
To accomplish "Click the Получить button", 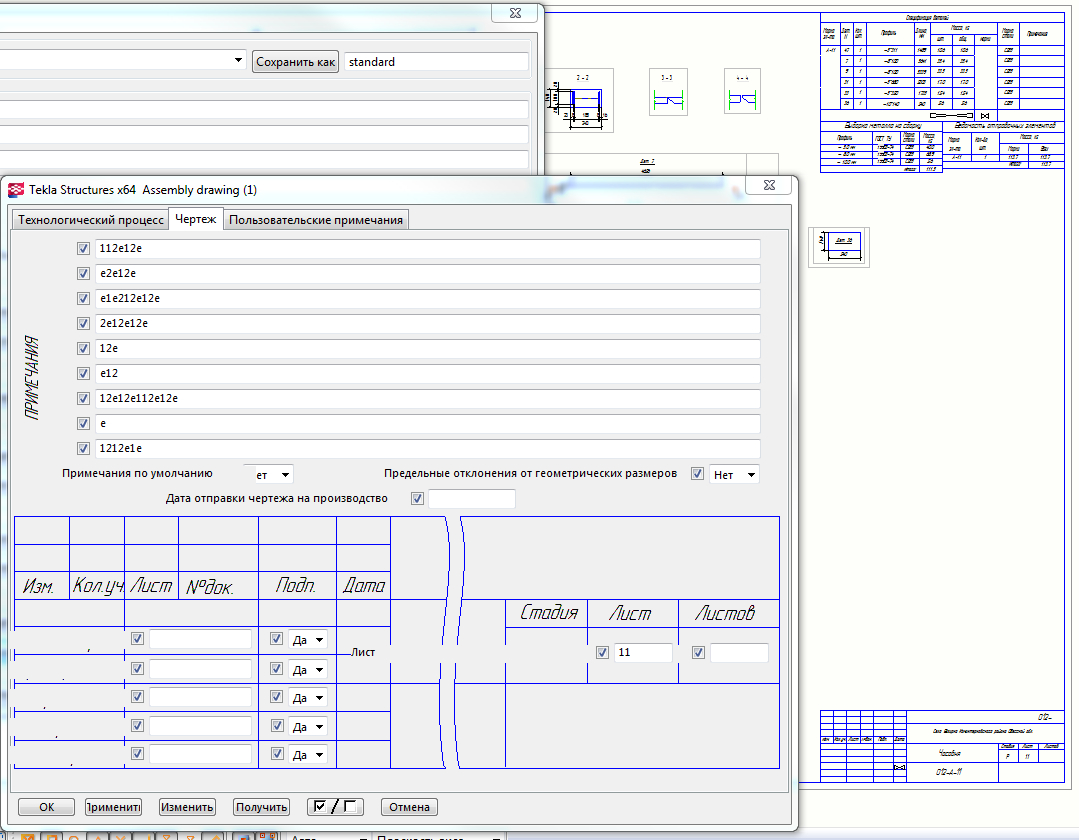I will click(262, 807).
